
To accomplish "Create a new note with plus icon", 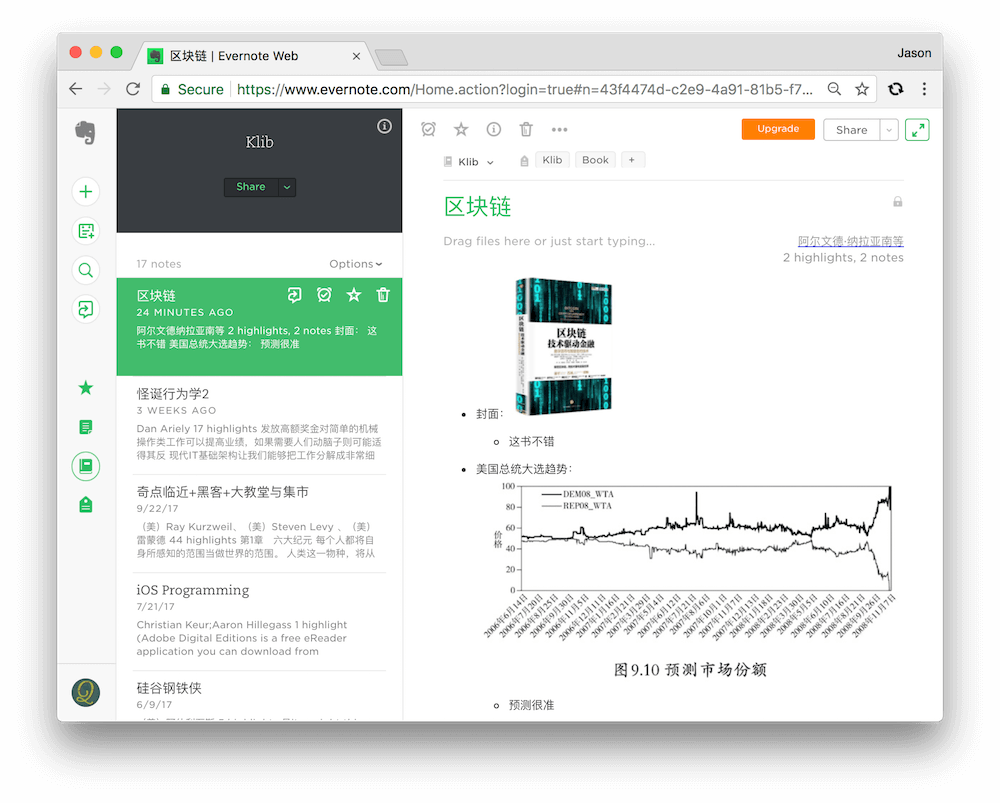I will click(x=85, y=191).
